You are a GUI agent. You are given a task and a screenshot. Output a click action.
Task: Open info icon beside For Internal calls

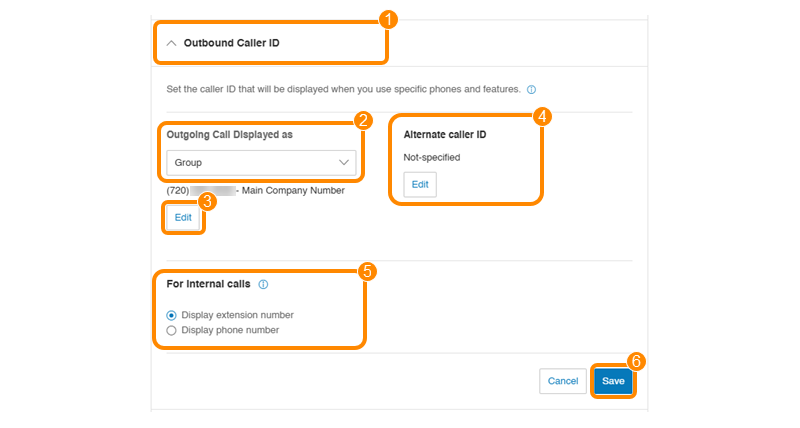tap(263, 284)
